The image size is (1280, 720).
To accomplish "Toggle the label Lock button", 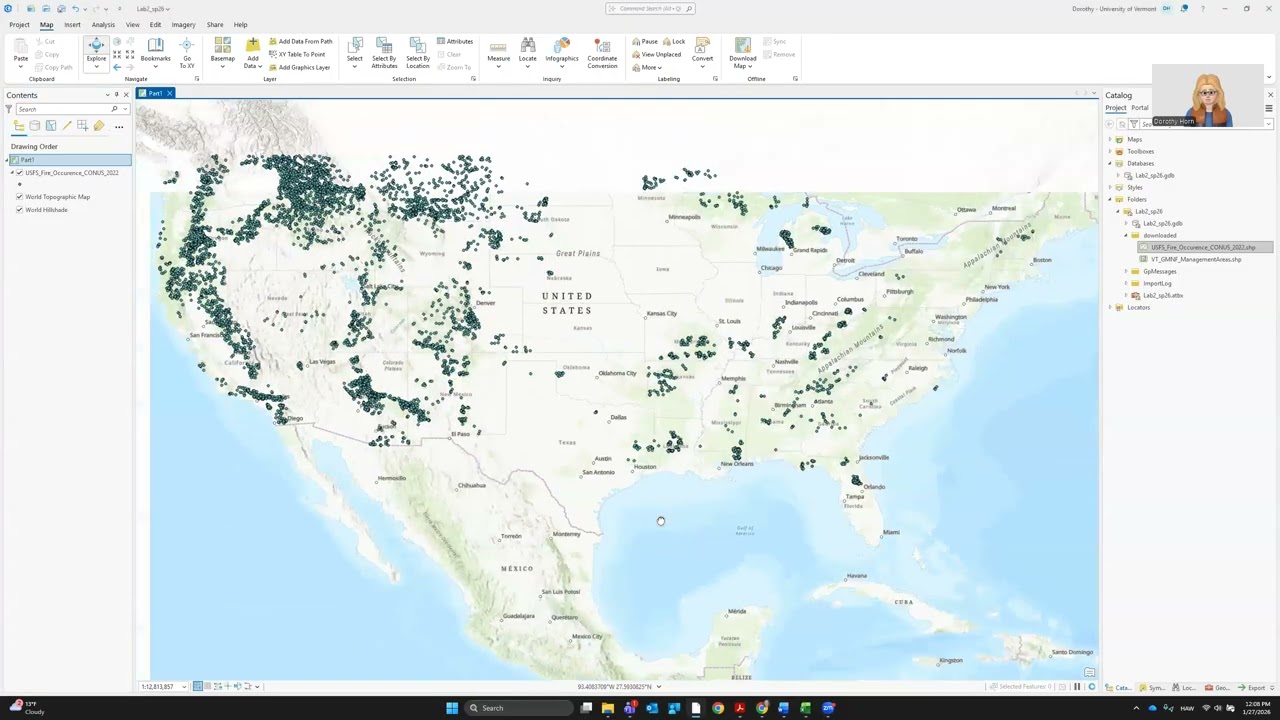I will tap(673, 41).
